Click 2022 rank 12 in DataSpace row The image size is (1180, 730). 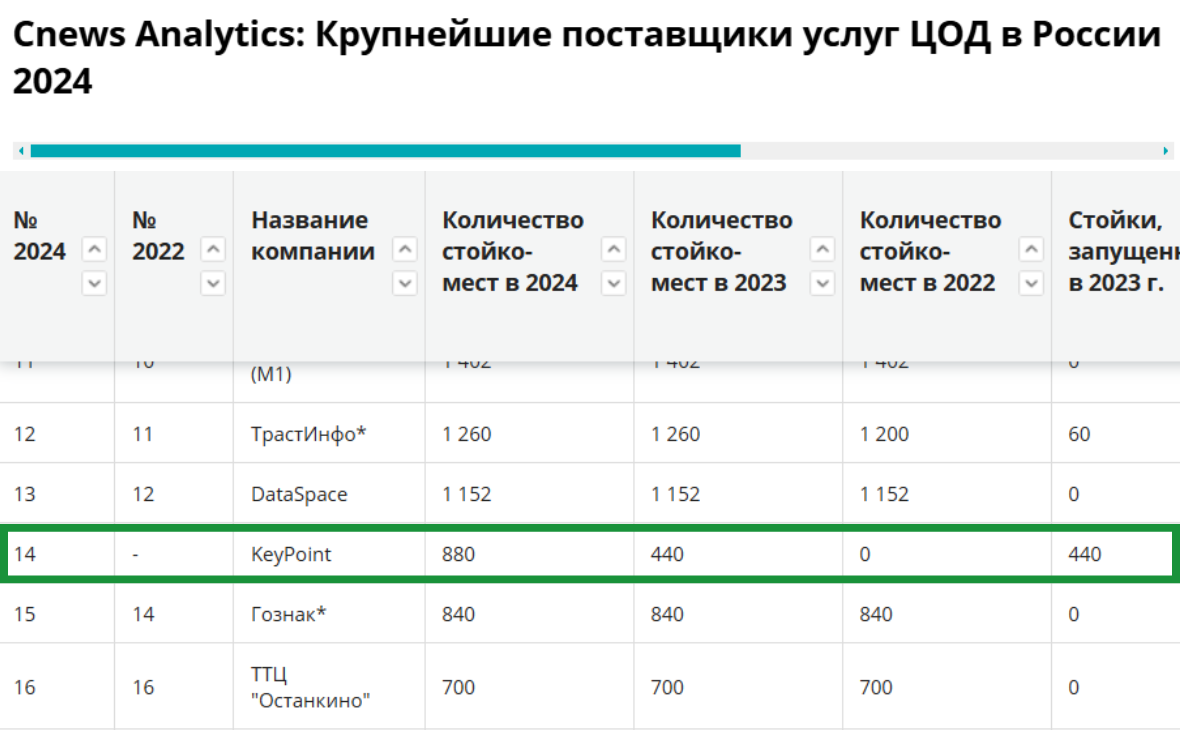pos(143,494)
